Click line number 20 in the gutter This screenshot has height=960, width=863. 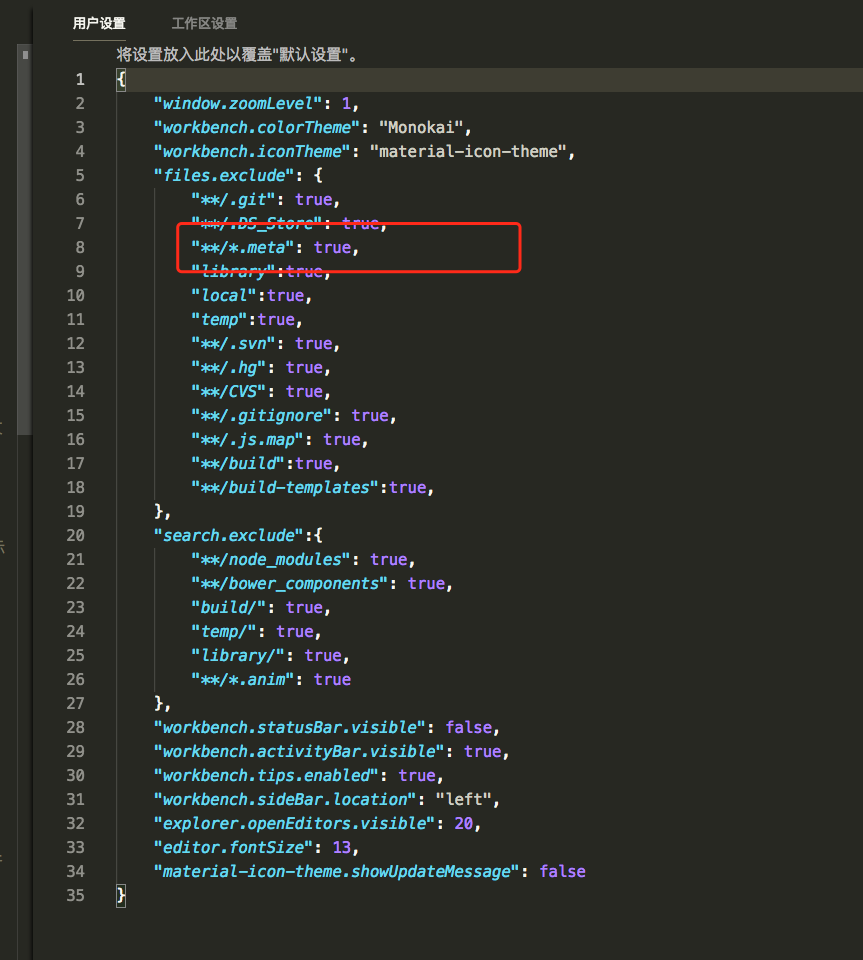(76, 535)
